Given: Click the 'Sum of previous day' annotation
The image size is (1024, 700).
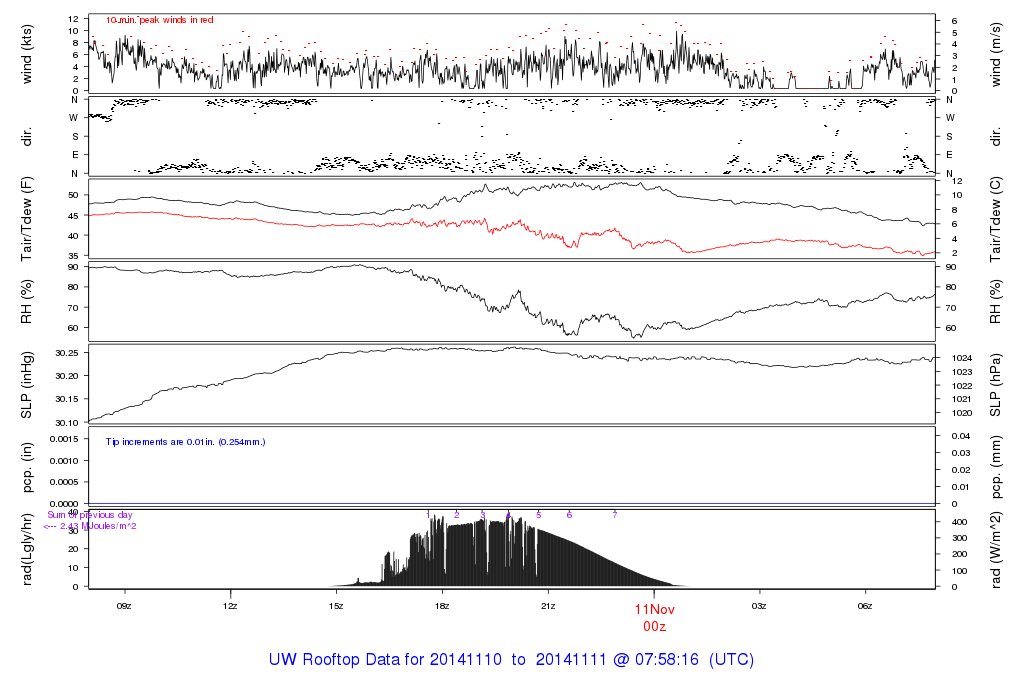Looking at the screenshot, I should coord(97,515).
